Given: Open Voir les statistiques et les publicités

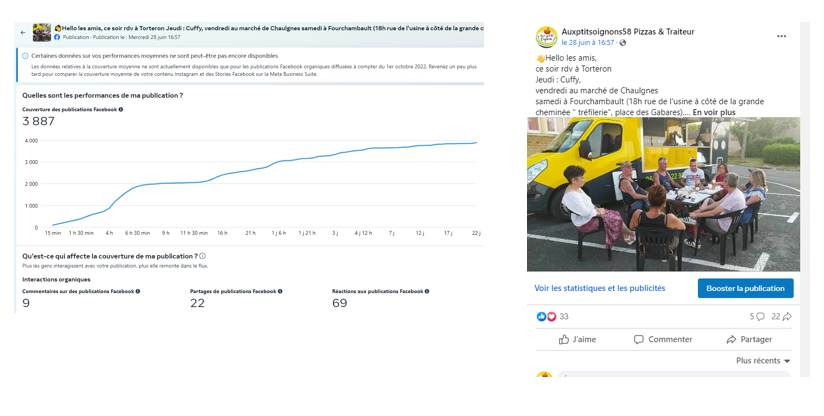Looking at the screenshot, I should pyautogui.click(x=599, y=288).
